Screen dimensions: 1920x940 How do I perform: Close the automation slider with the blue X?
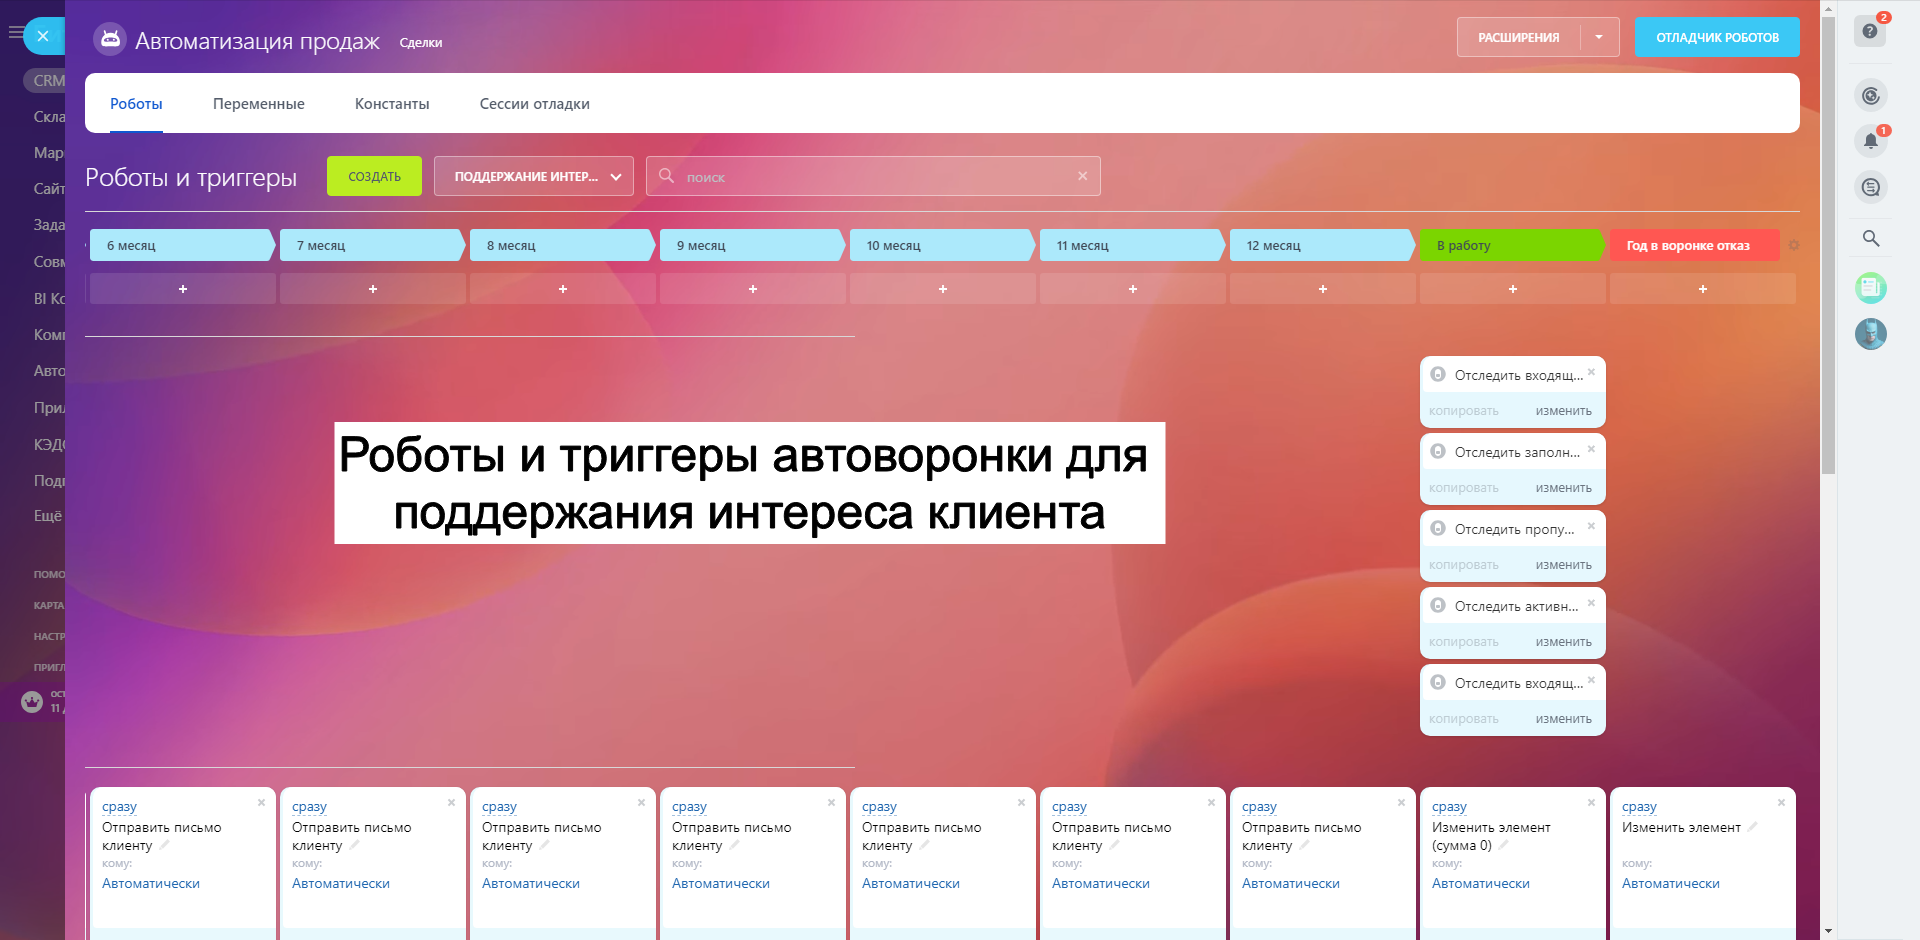[43, 36]
